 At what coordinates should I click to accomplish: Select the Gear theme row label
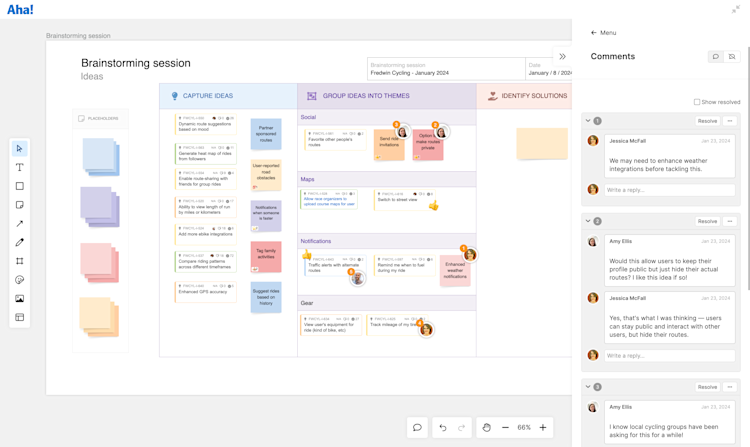point(307,303)
